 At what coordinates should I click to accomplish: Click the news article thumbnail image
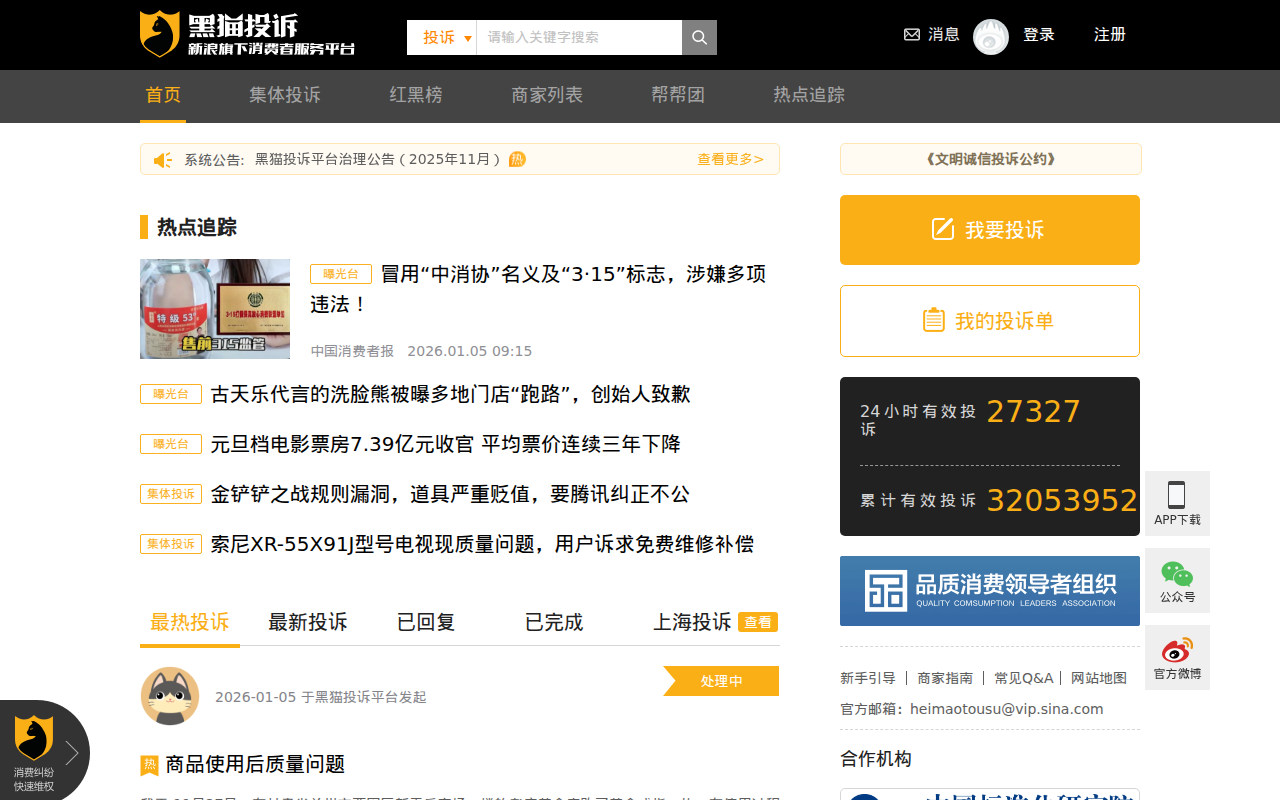[x=214, y=309]
